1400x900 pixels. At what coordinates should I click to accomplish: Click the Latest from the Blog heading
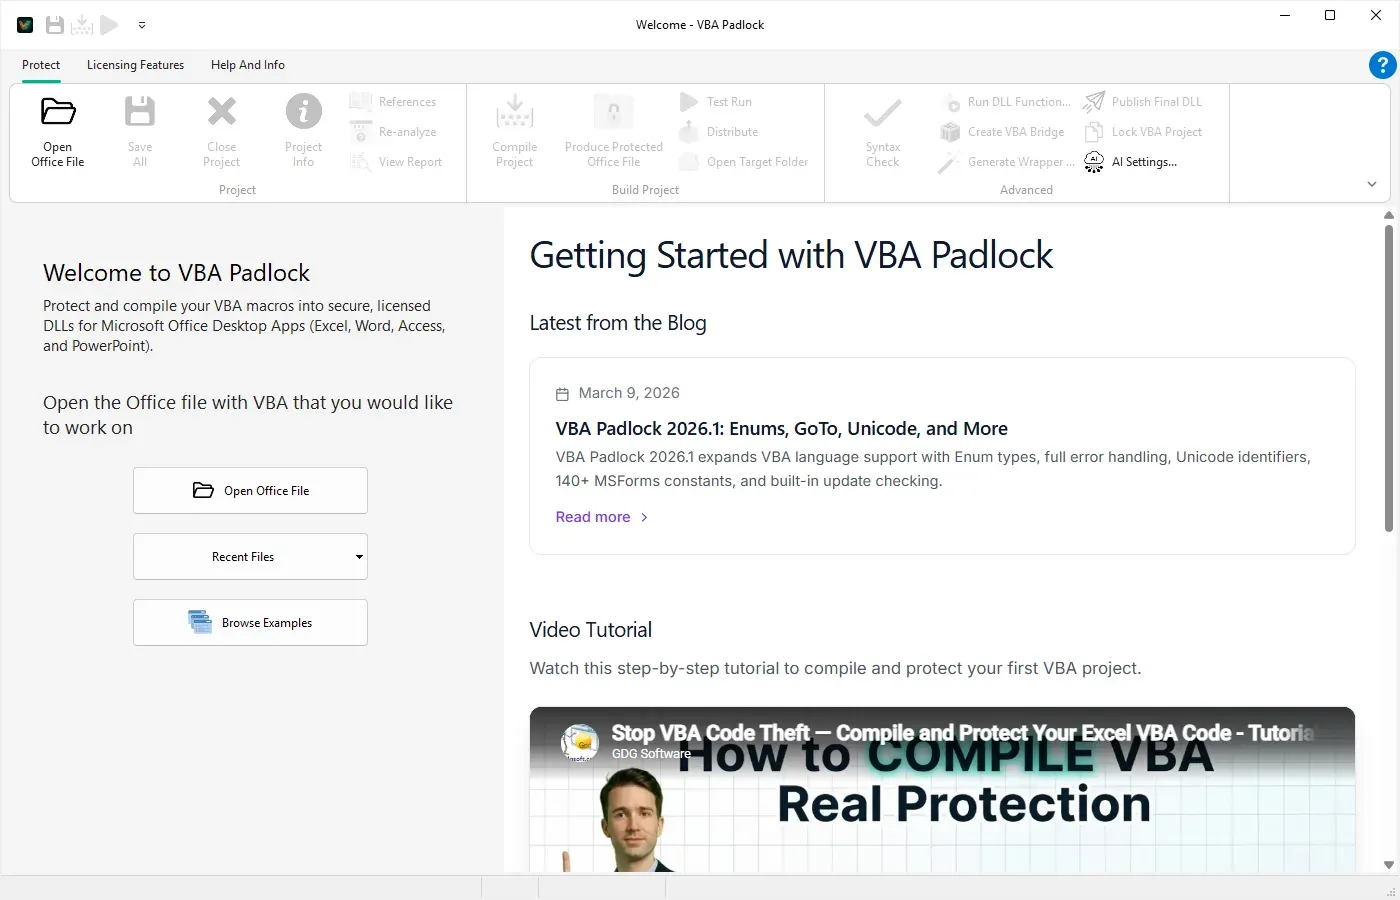pyautogui.click(x=618, y=323)
